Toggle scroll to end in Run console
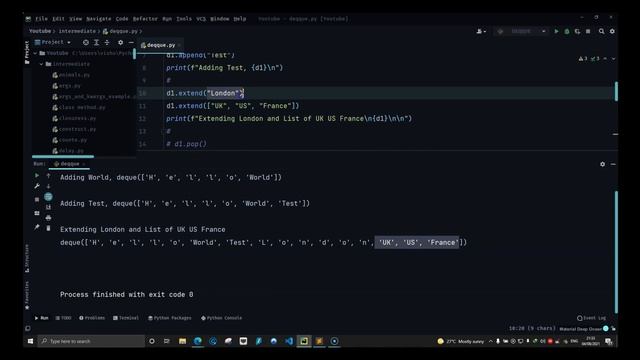 pyautogui.click(x=48, y=207)
